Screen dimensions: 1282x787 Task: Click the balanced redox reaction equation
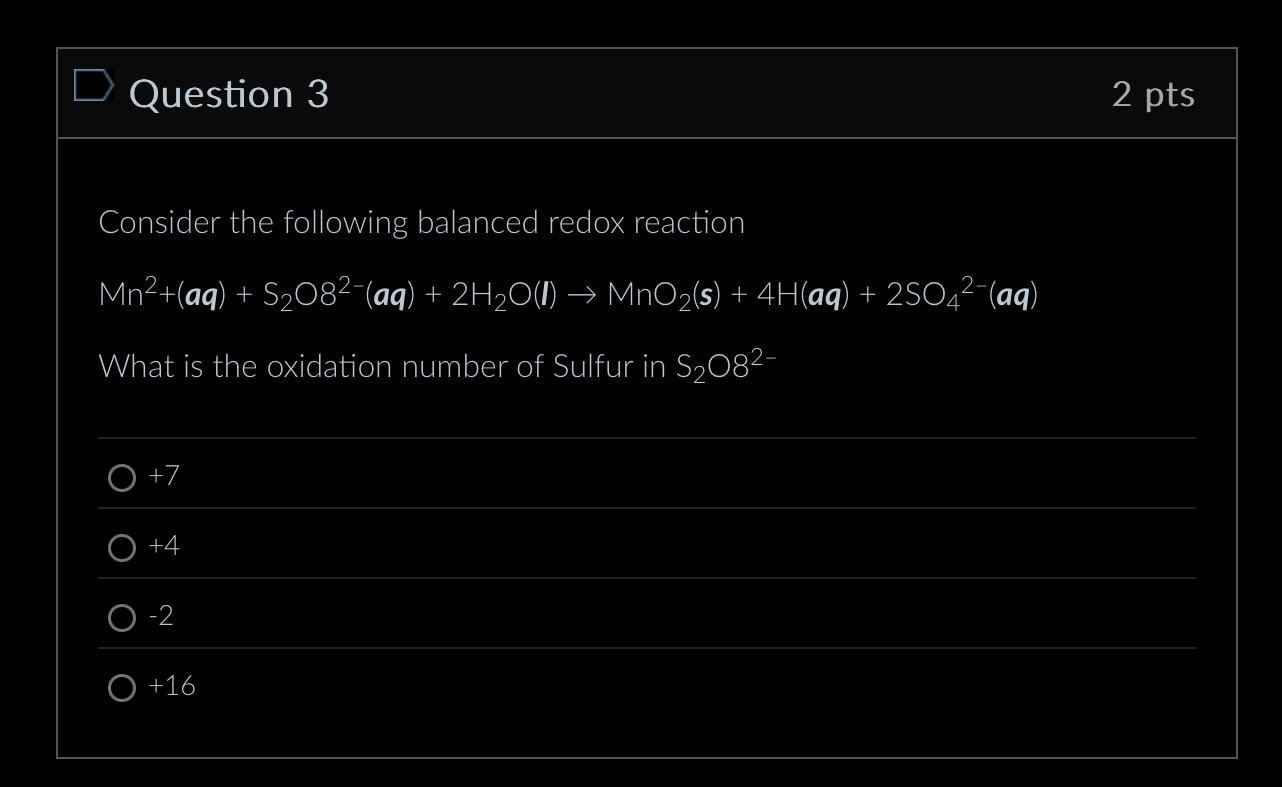(x=567, y=294)
